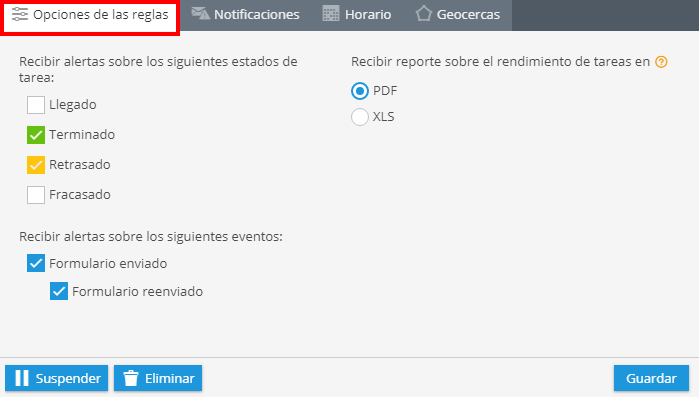The image size is (699, 397).
Task: Switch to the Horario tab
Action: 357,15
